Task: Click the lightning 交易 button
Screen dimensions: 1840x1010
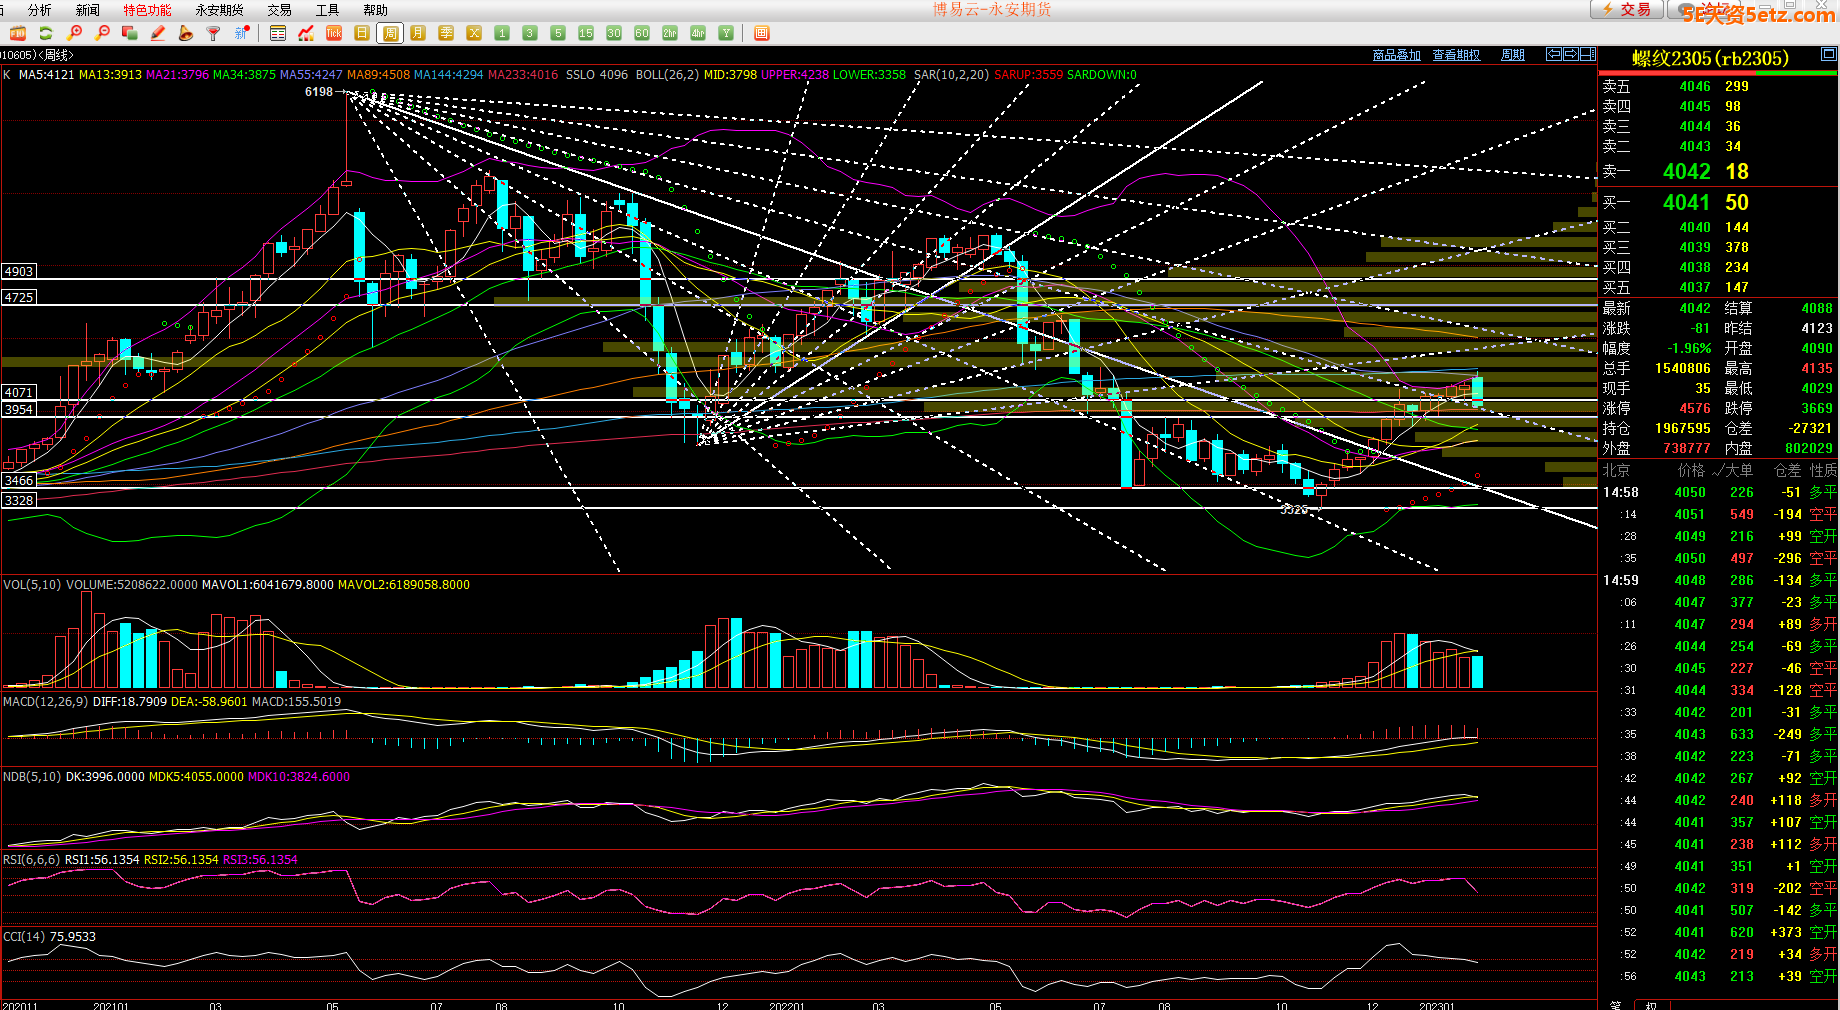Action: pos(1627,9)
